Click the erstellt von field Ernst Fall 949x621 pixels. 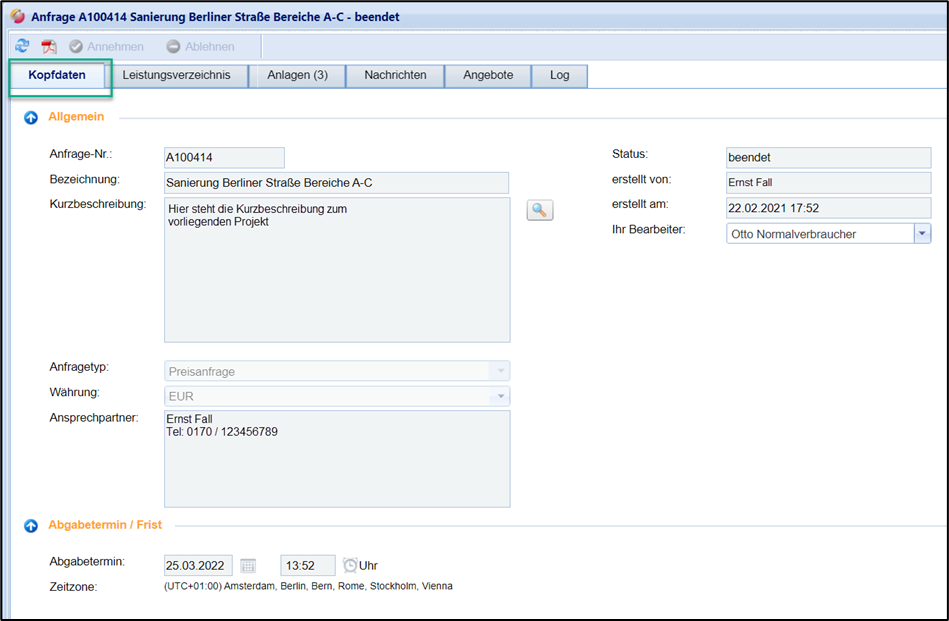[829, 183]
